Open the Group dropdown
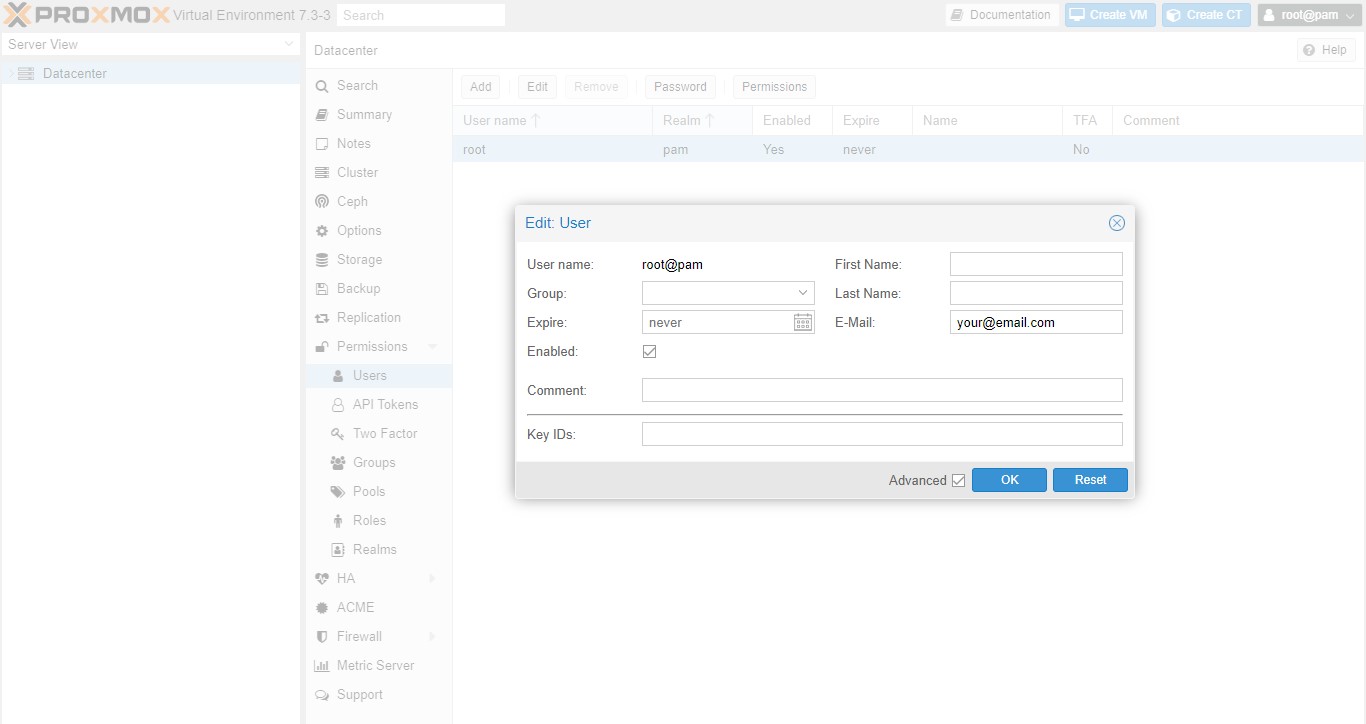 point(802,293)
